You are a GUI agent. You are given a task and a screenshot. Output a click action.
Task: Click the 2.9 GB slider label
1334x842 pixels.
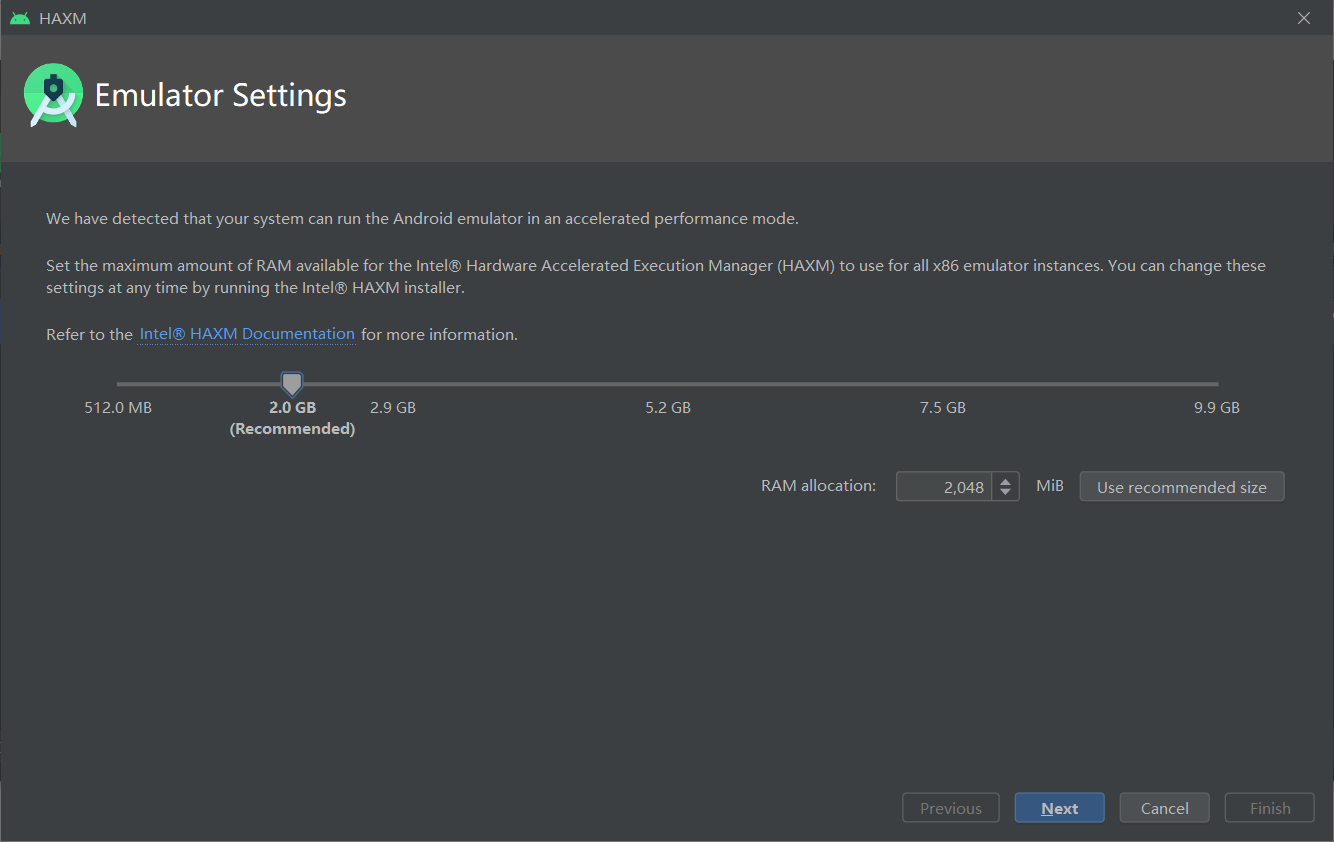(393, 407)
